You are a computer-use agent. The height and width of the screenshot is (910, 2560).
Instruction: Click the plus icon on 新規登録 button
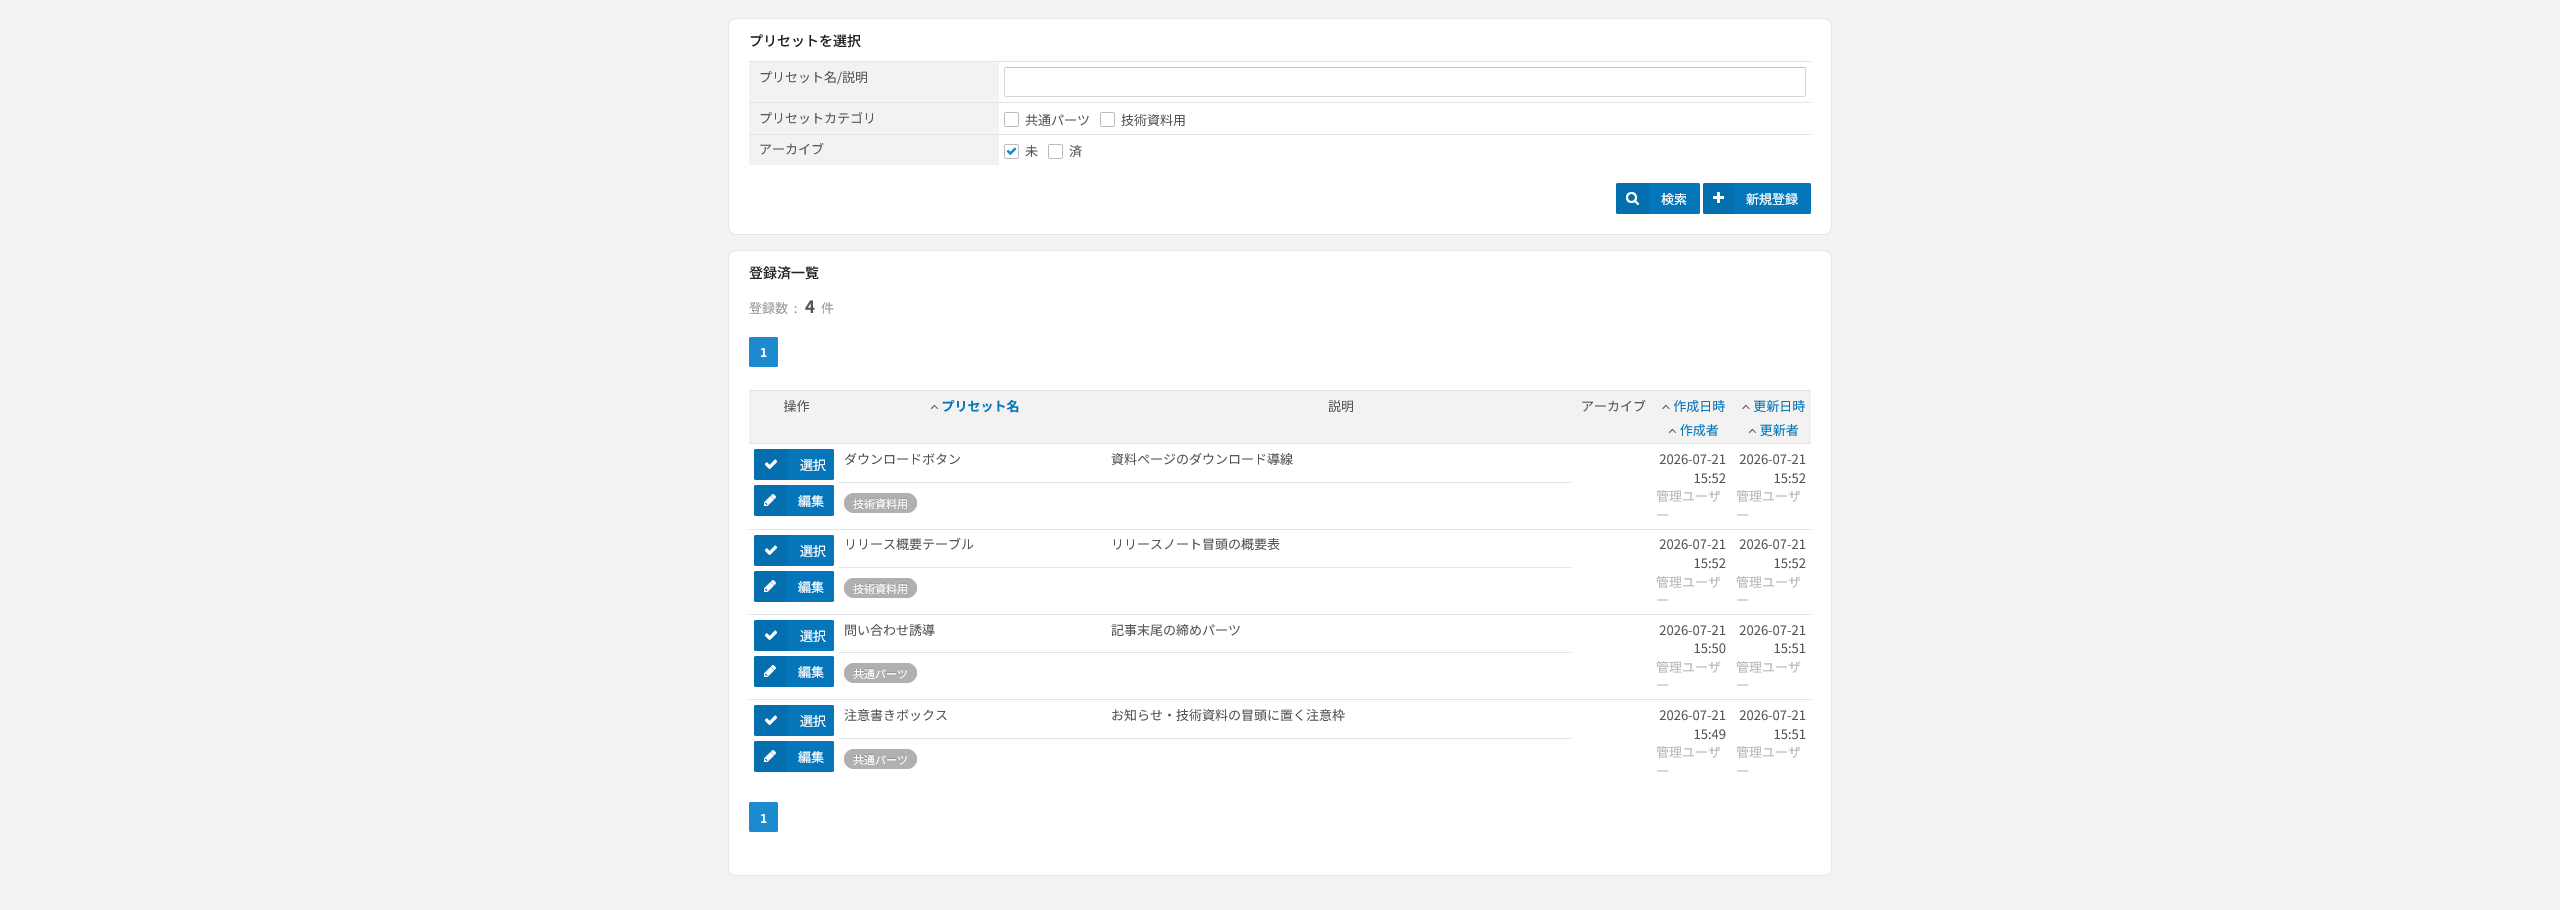click(1718, 198)
